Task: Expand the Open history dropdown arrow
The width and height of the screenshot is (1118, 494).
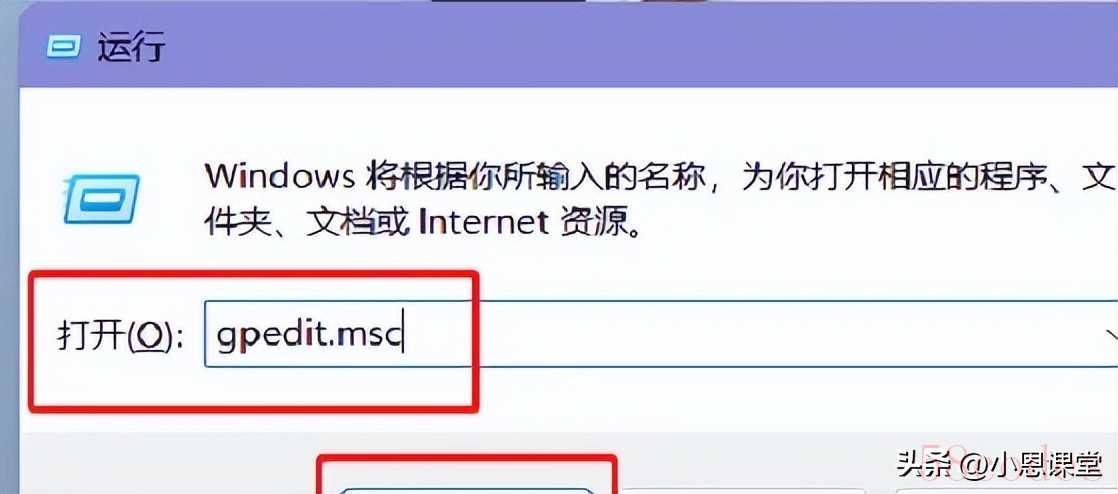Action: (x=1109, y=334)
